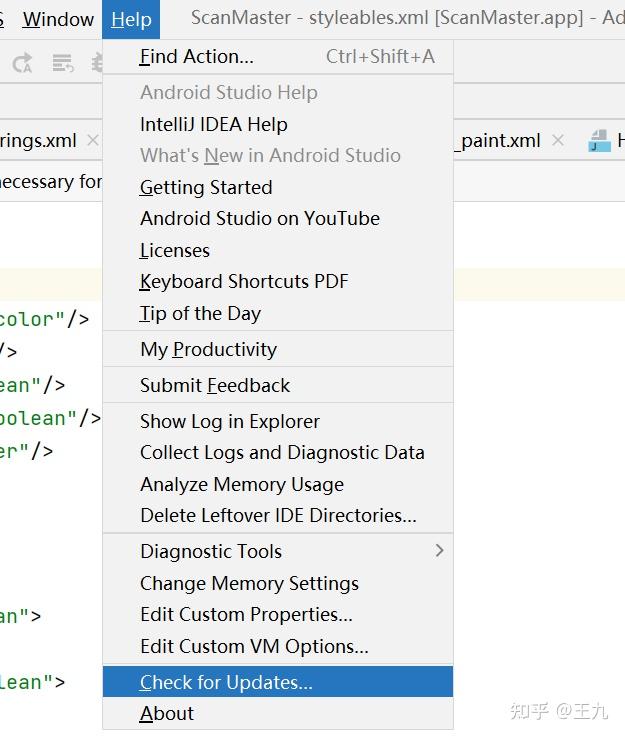Expand the Diagnostic Tools submenu arrow
625x737 pixels.
(x=439, y=550)
